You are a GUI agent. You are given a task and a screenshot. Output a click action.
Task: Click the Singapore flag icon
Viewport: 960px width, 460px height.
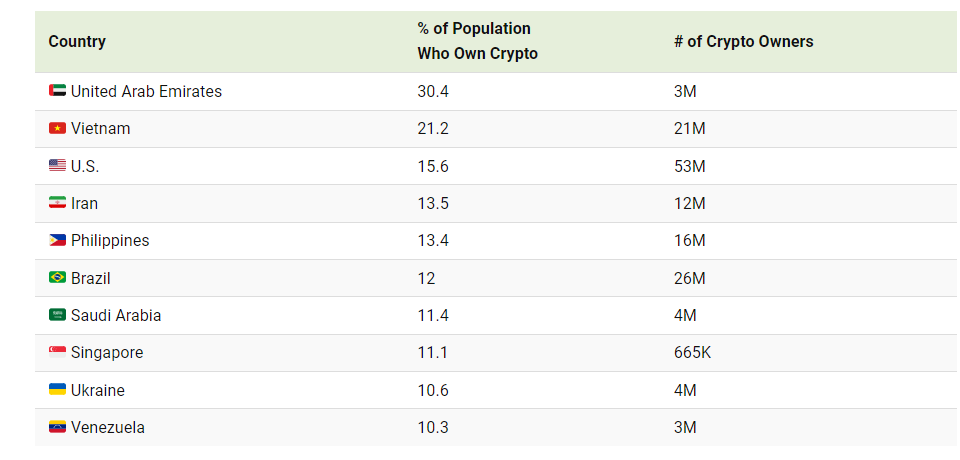click(x=57, y=353)
